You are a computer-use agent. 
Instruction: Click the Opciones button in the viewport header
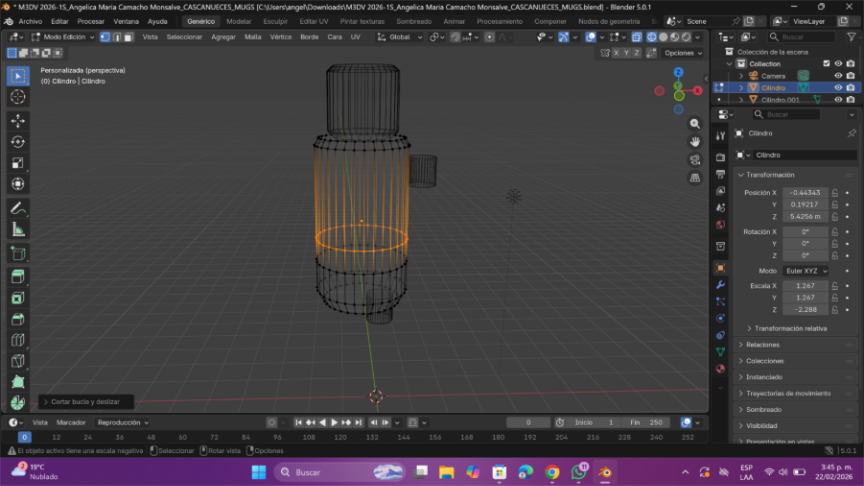pos(680,53)
